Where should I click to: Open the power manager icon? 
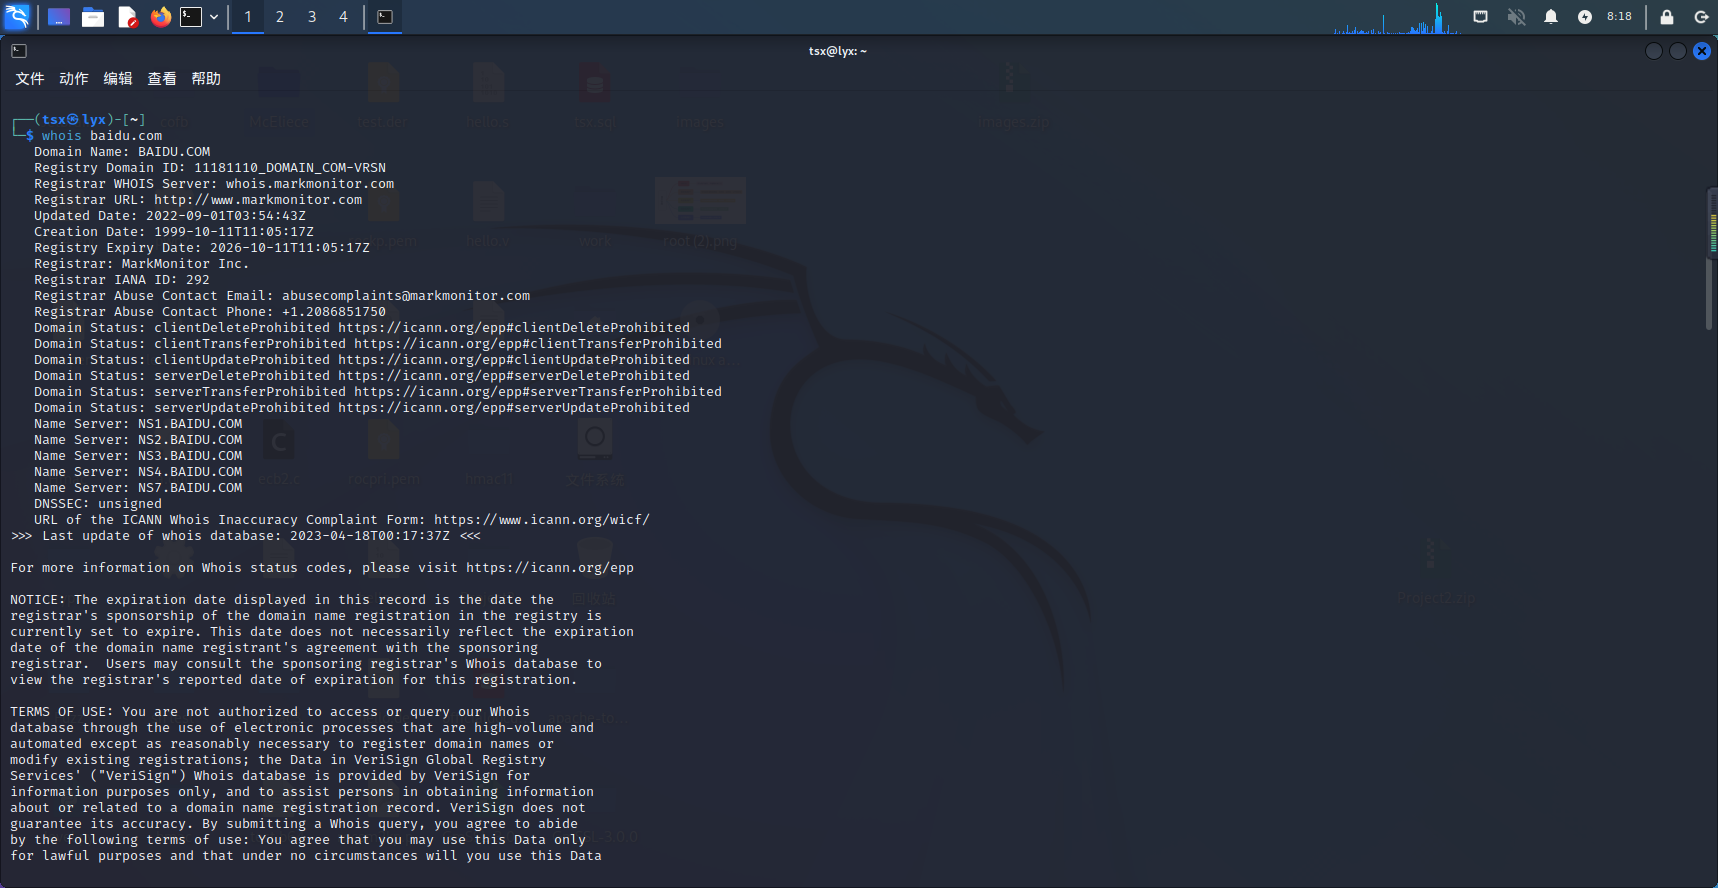click(1585, 17)
